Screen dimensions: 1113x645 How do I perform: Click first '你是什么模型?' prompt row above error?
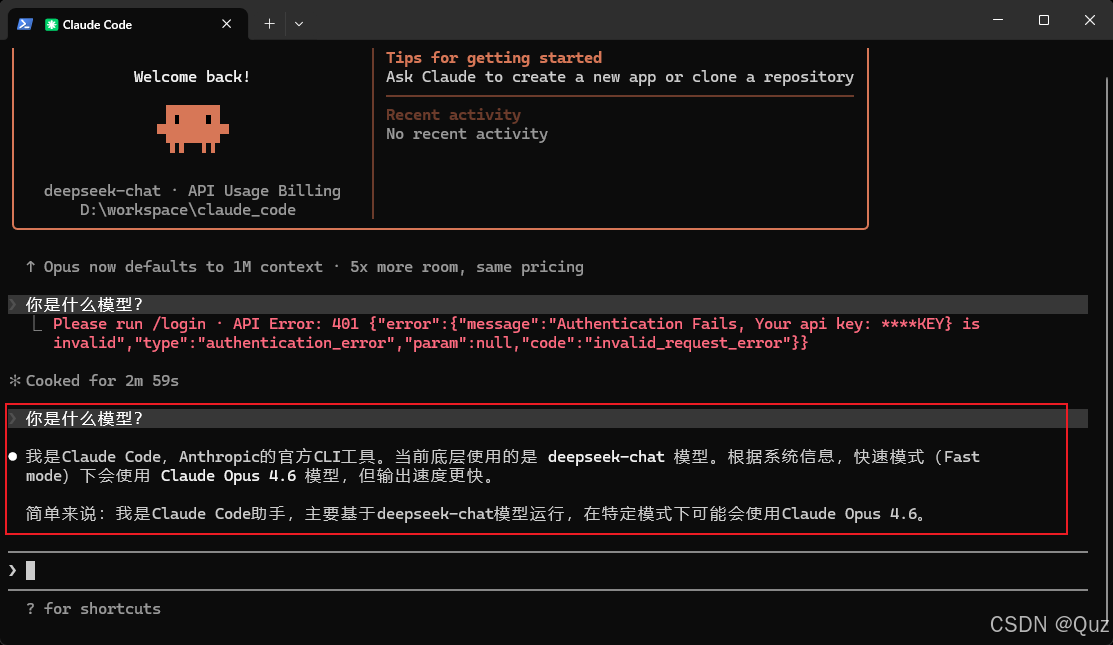pyautogui.click(x=547, y=304)
